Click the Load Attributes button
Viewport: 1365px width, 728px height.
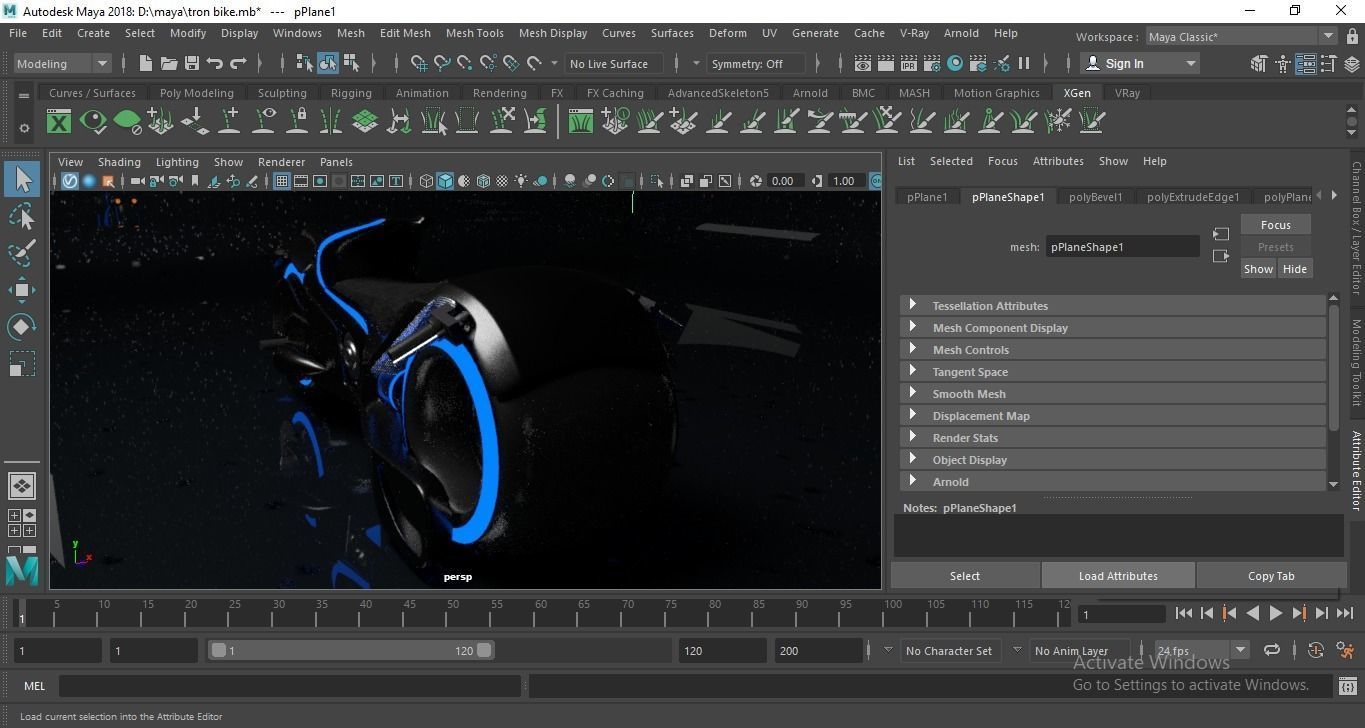tap(1118, 576)
